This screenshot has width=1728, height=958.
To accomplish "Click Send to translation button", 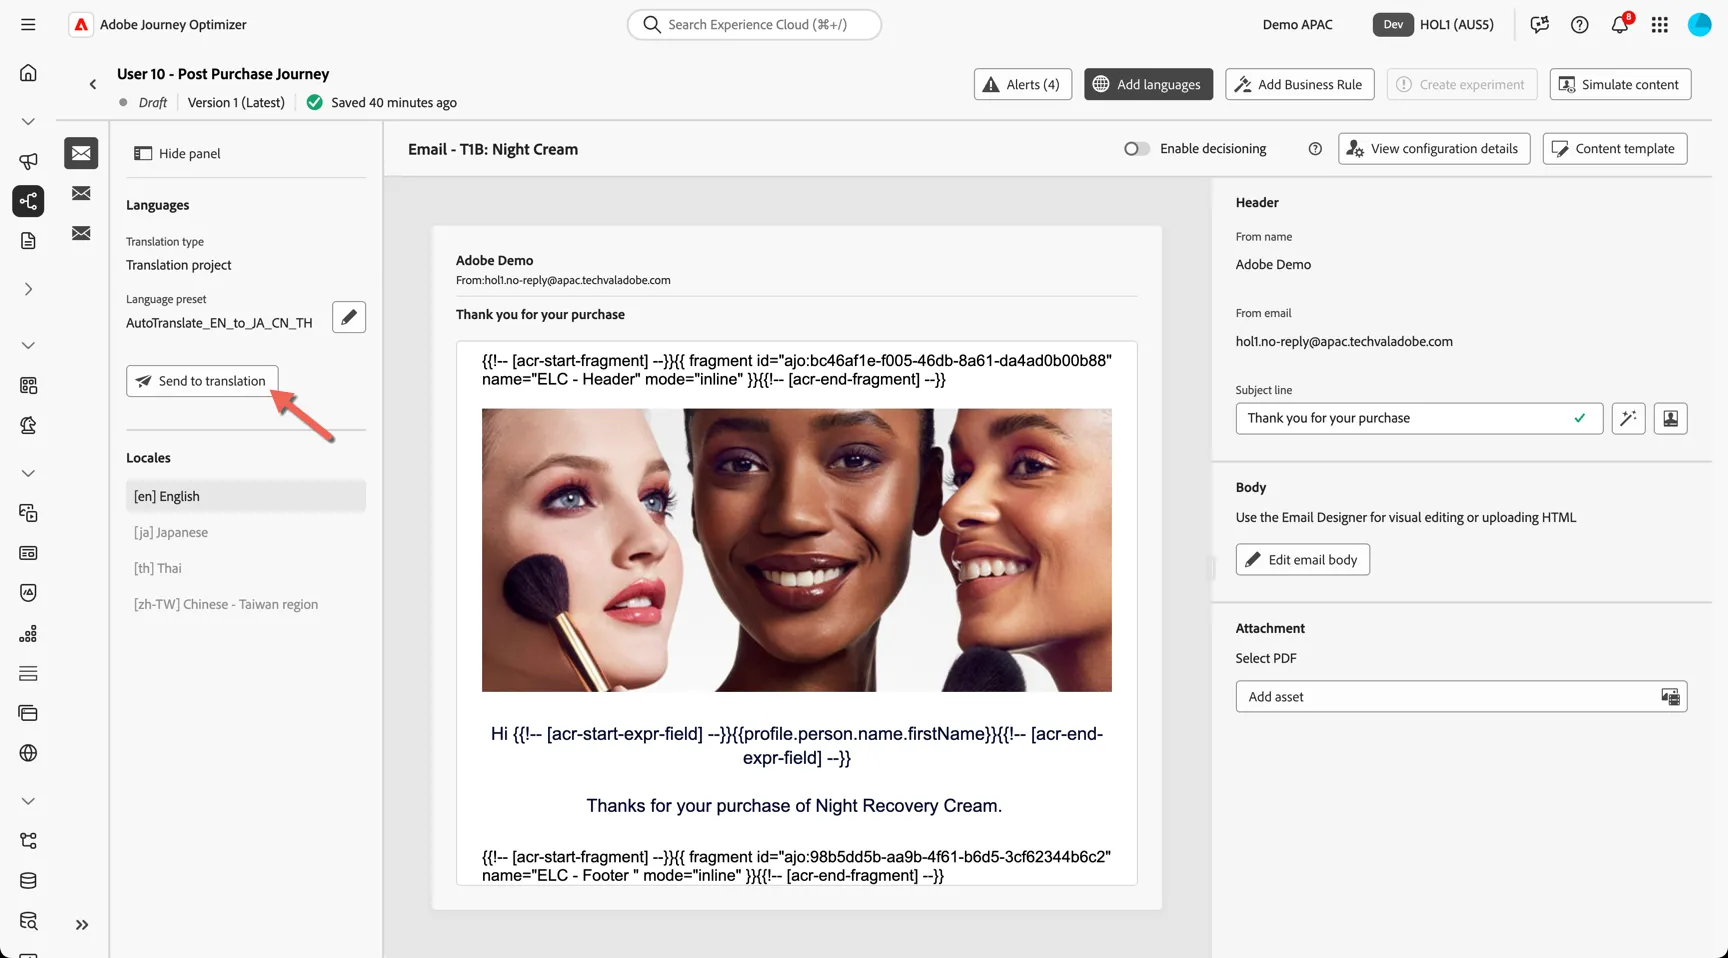I will 202,381.
